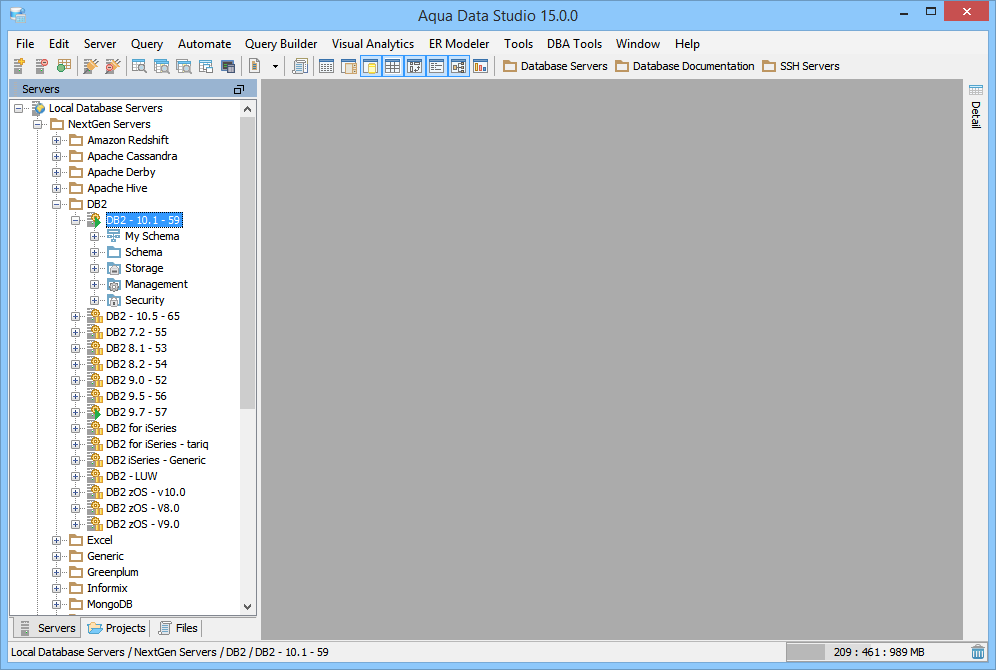Click the Local Database Servers globe icon
The width and height of the screenshot is (996, 670).
(x=39, y=108)
